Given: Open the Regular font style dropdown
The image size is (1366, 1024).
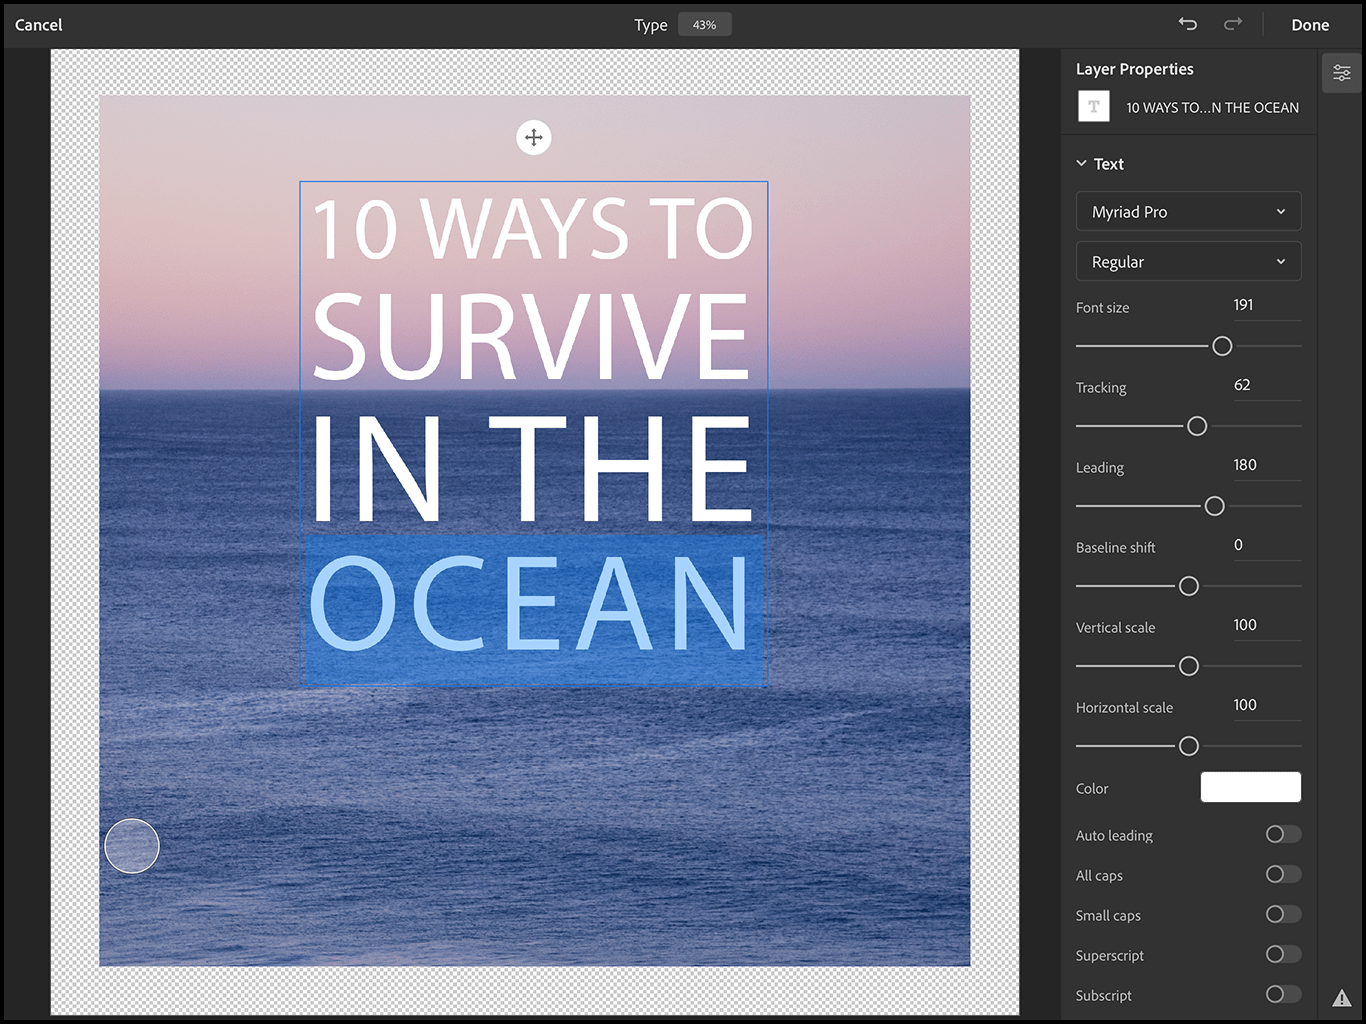Looking at the screenshot, I should tap(1188, 261).
